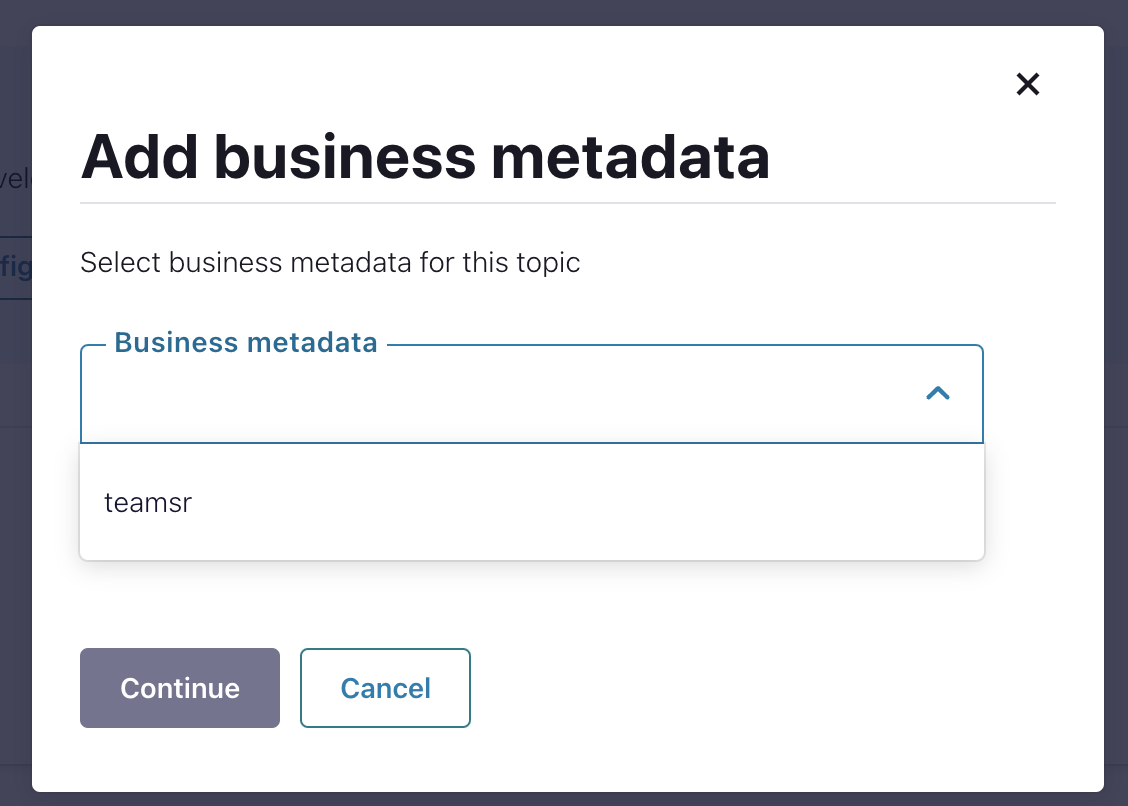Select the teamsr option

tap(148, 503)
